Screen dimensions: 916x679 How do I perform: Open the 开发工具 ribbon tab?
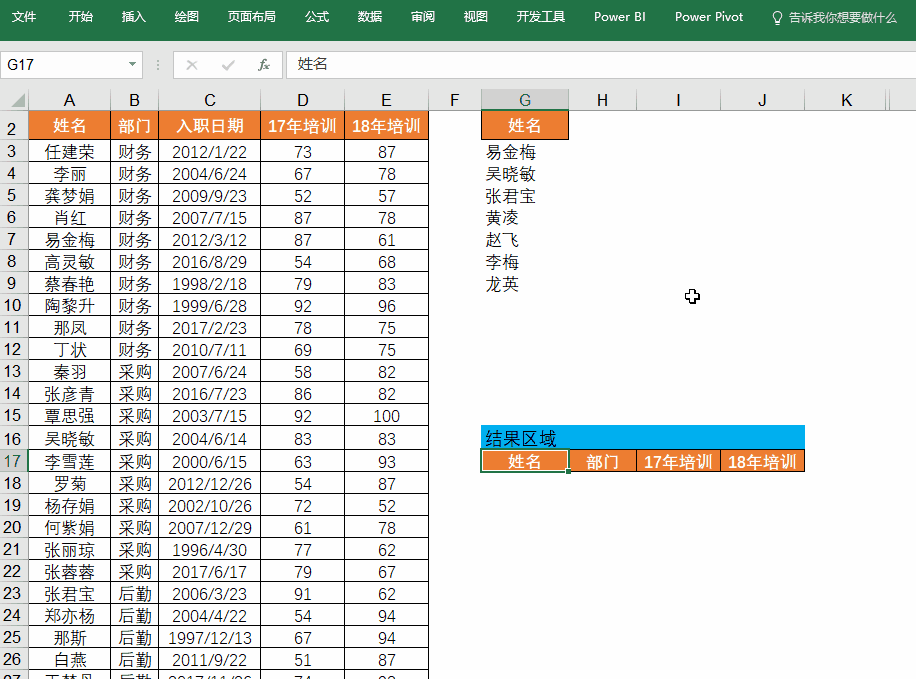540,17
